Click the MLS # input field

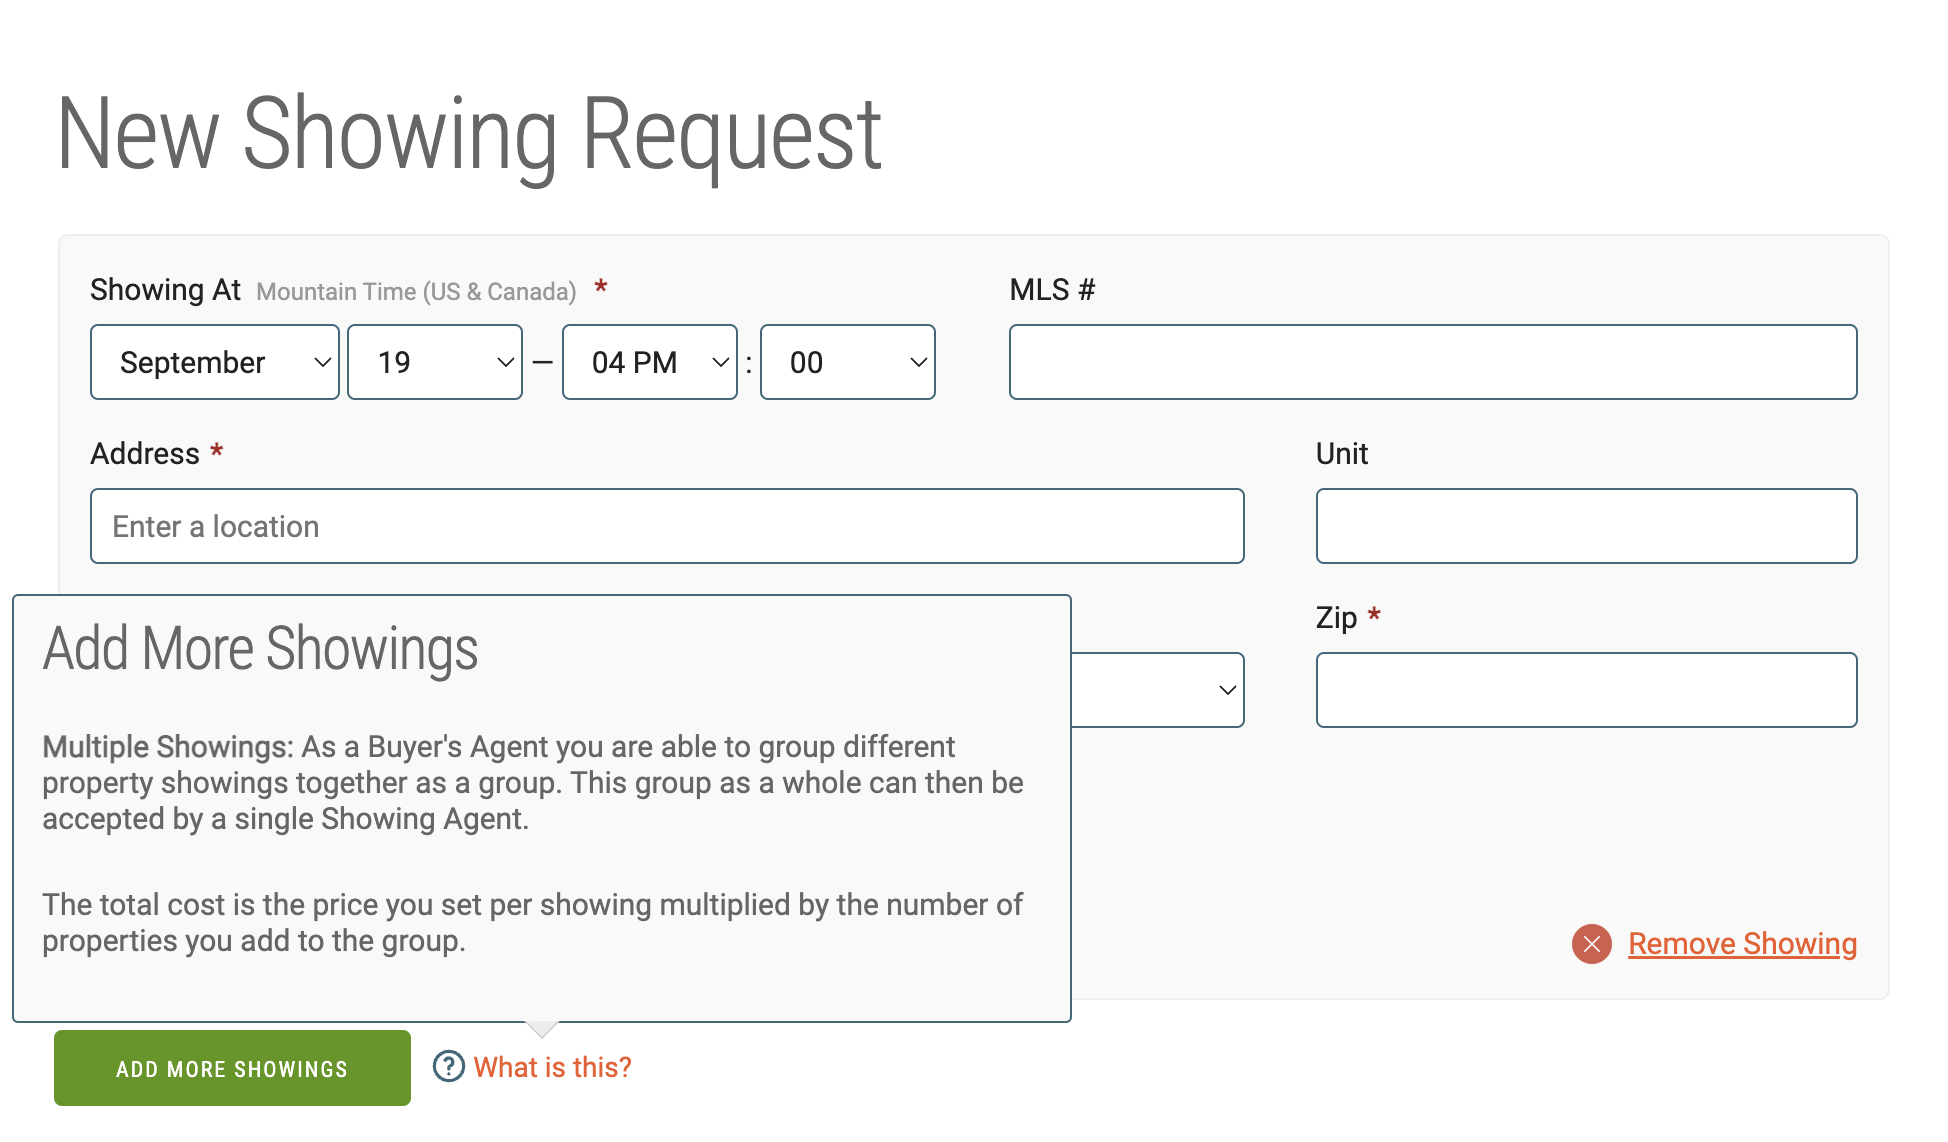[1433, 362]
